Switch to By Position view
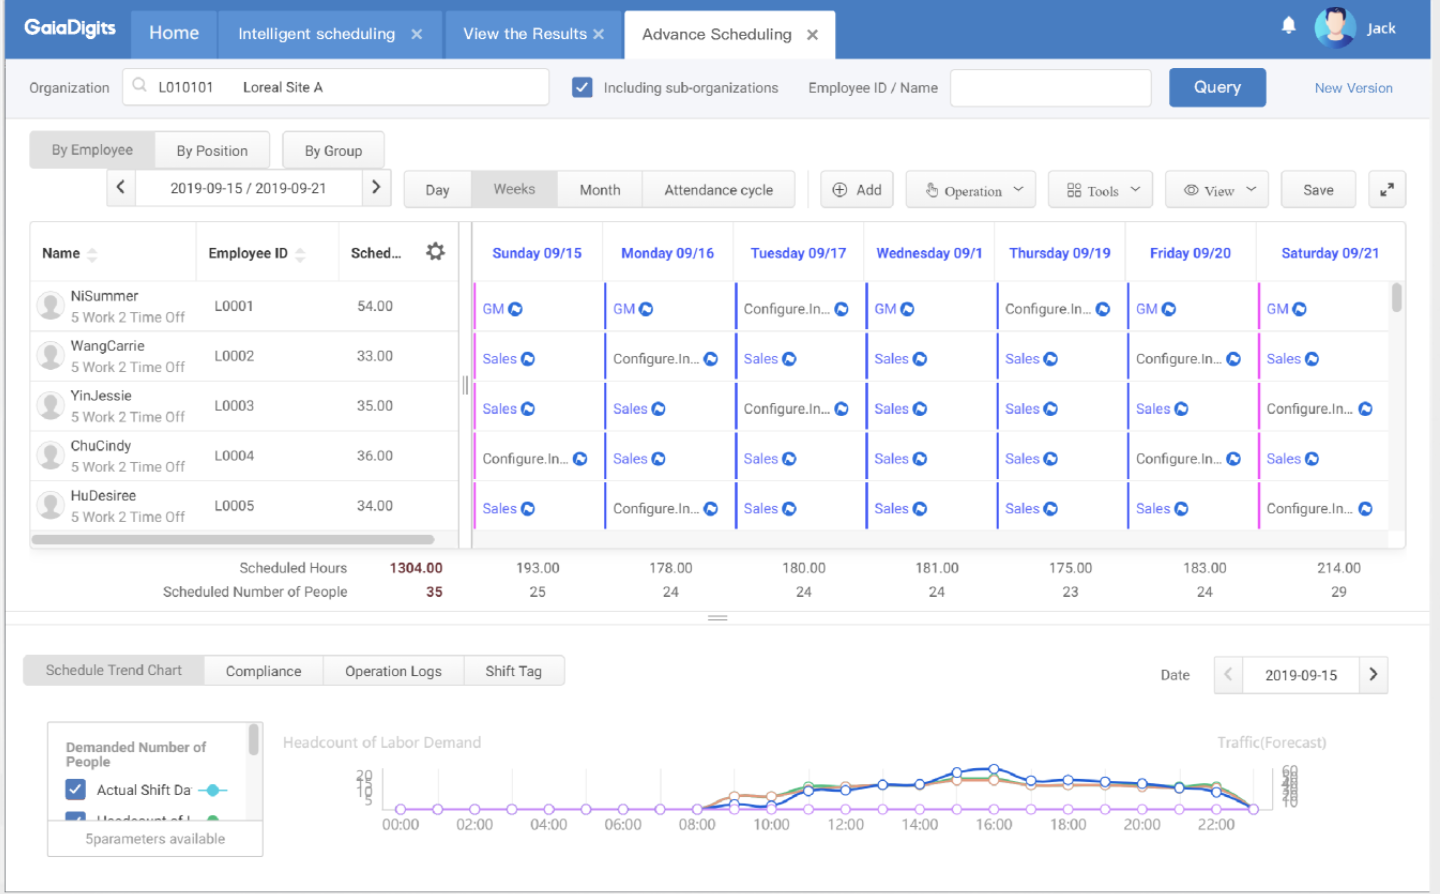The image size is (1440, 894). pos(212,151)
